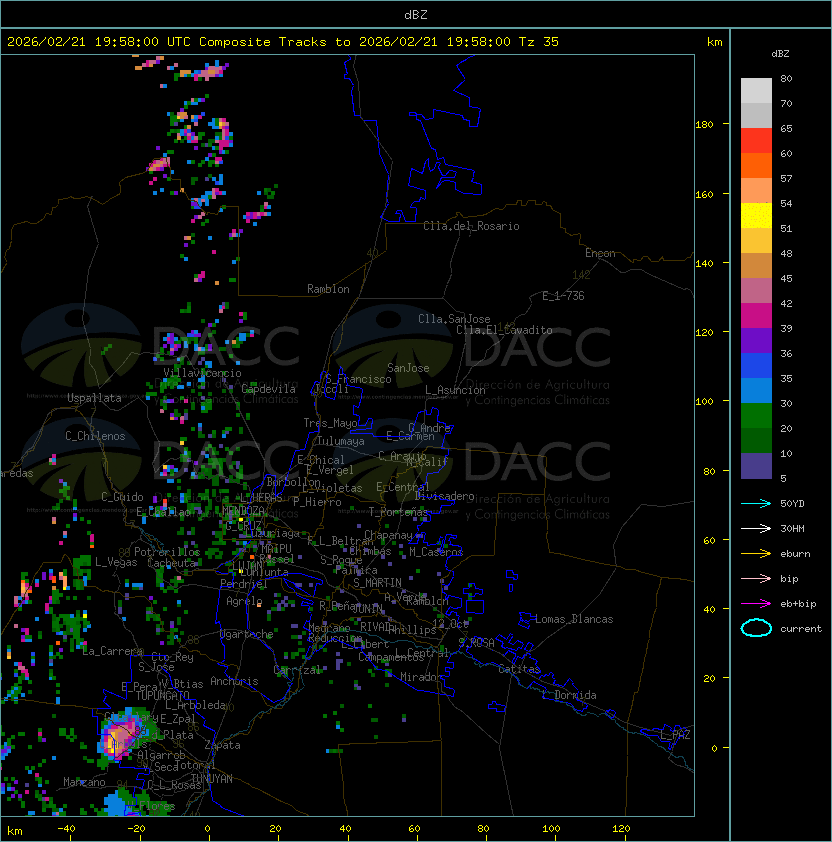832x842 pixels.
Task: Click the S_MARTIN place label
Action: coord(377,583)
